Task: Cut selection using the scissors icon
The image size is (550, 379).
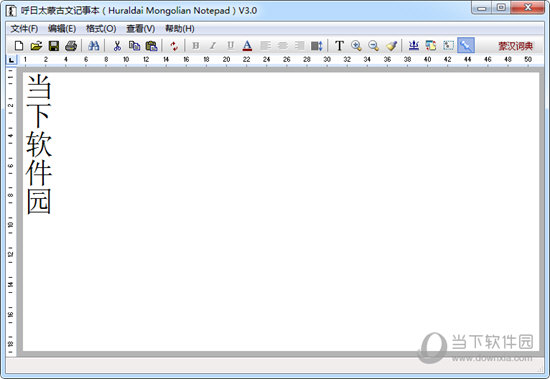Action: (x=117, y=46)
